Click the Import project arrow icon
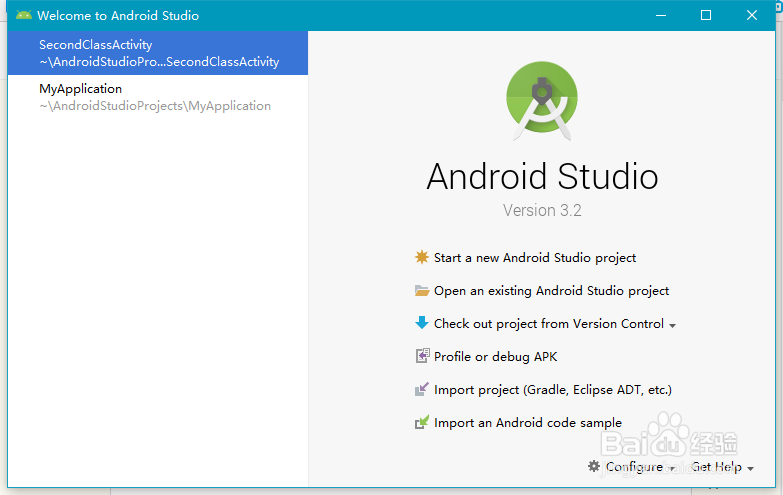 422,389
